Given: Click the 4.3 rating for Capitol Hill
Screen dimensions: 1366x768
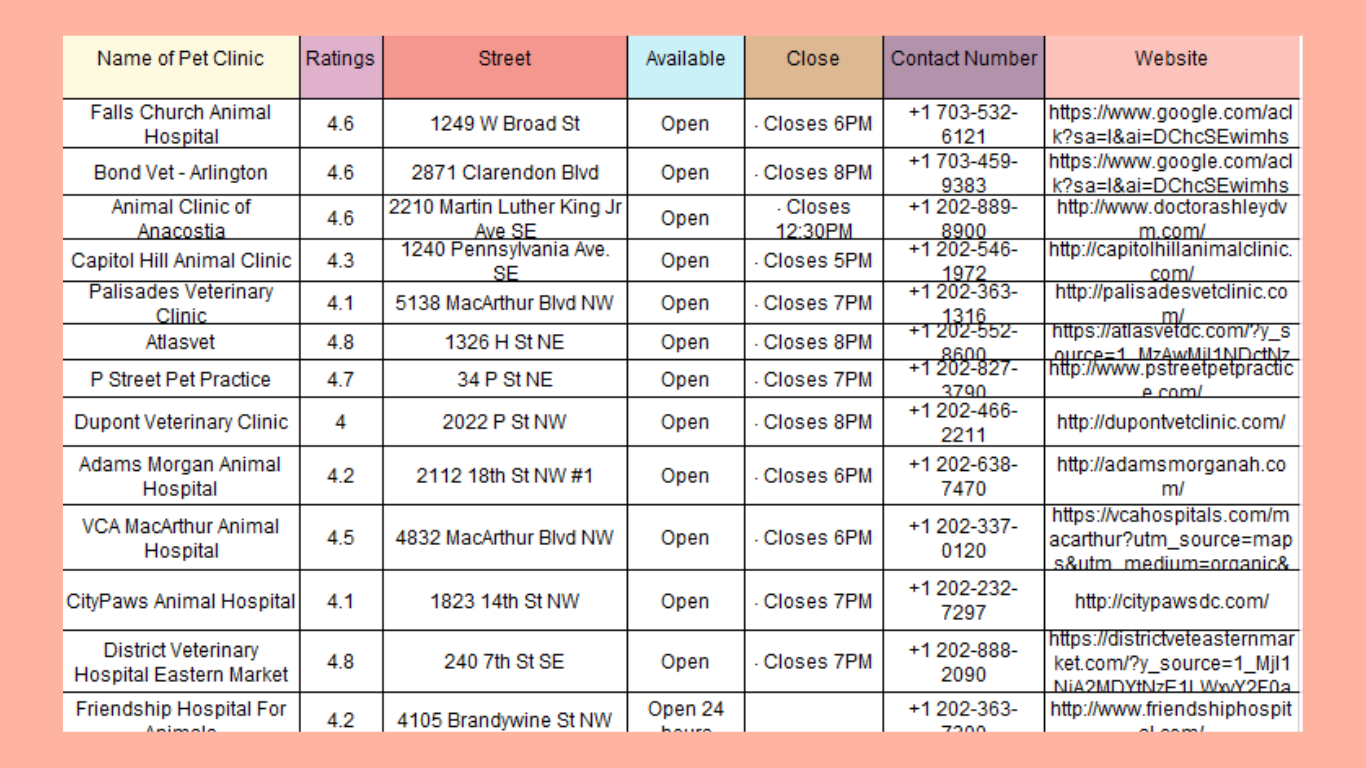Looking at the screenshot, I should click(340, 260).
